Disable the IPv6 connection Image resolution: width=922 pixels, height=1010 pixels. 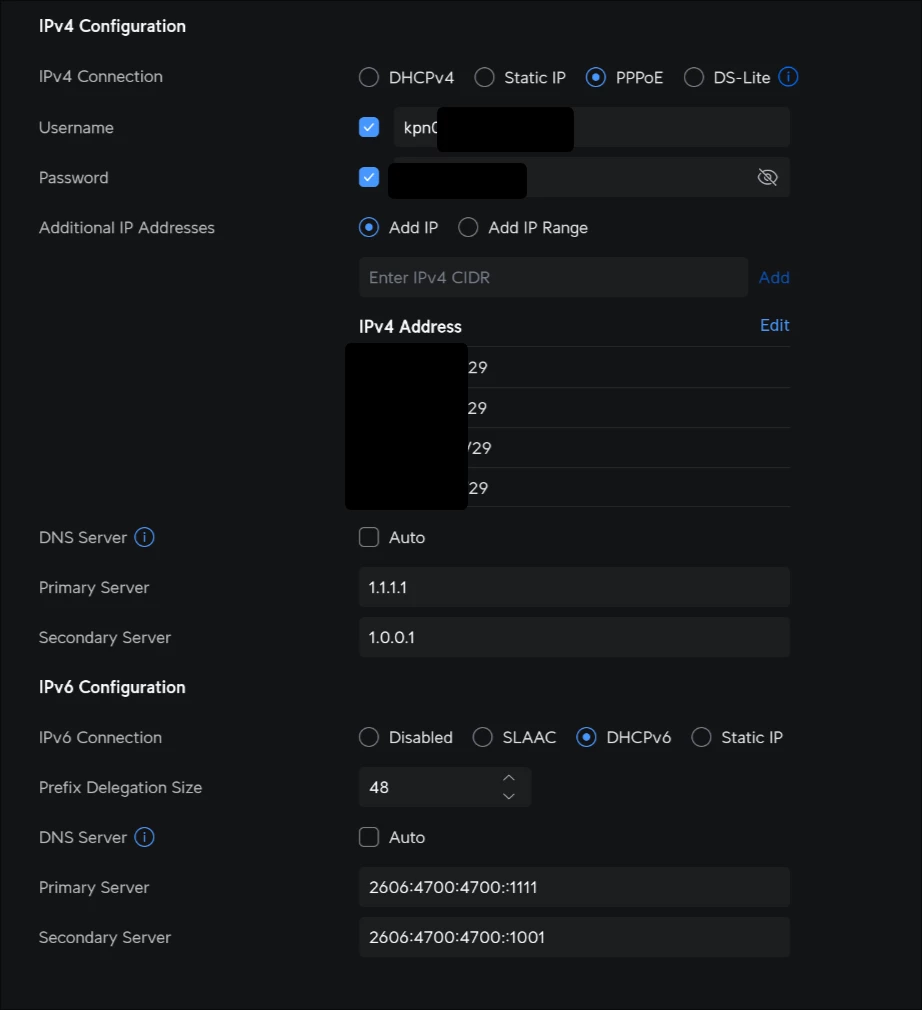[369, 737]
